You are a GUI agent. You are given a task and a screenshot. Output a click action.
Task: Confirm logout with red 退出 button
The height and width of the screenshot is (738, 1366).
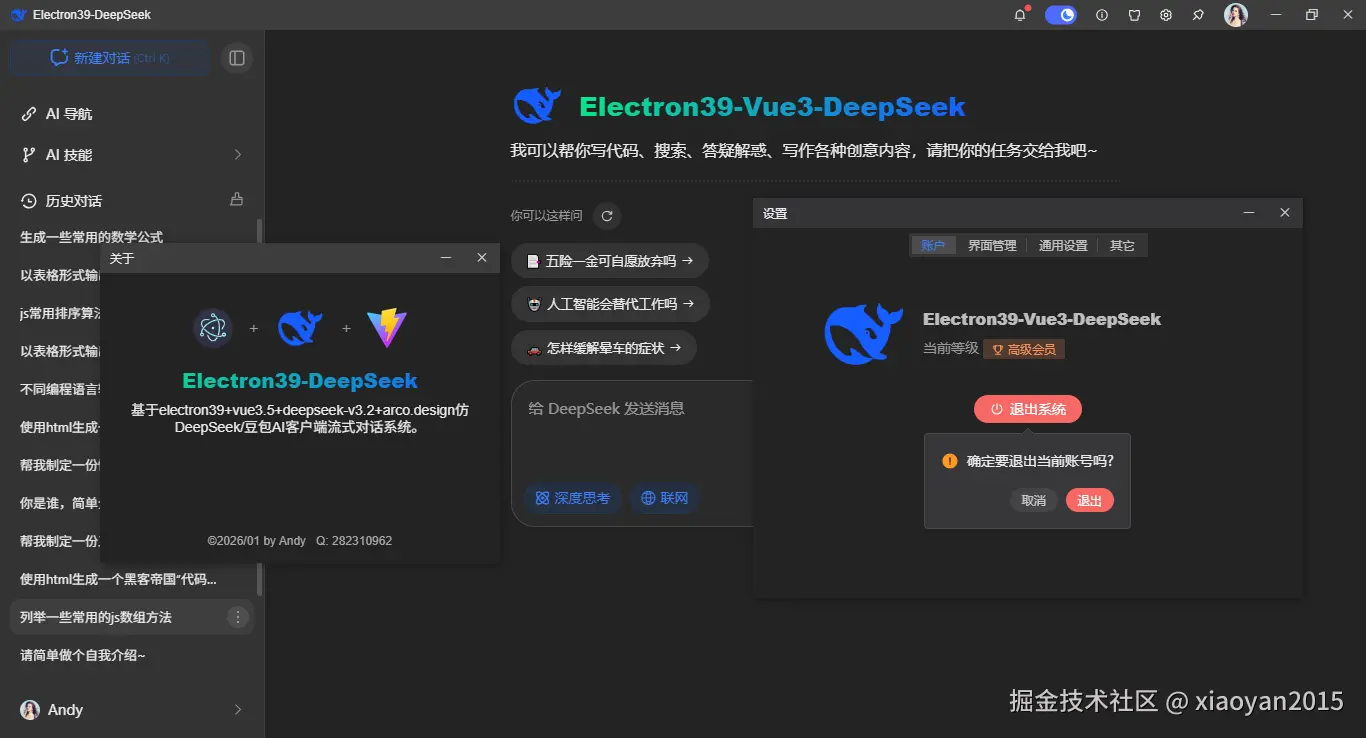pyautogui.click(x=1090, y=500)
